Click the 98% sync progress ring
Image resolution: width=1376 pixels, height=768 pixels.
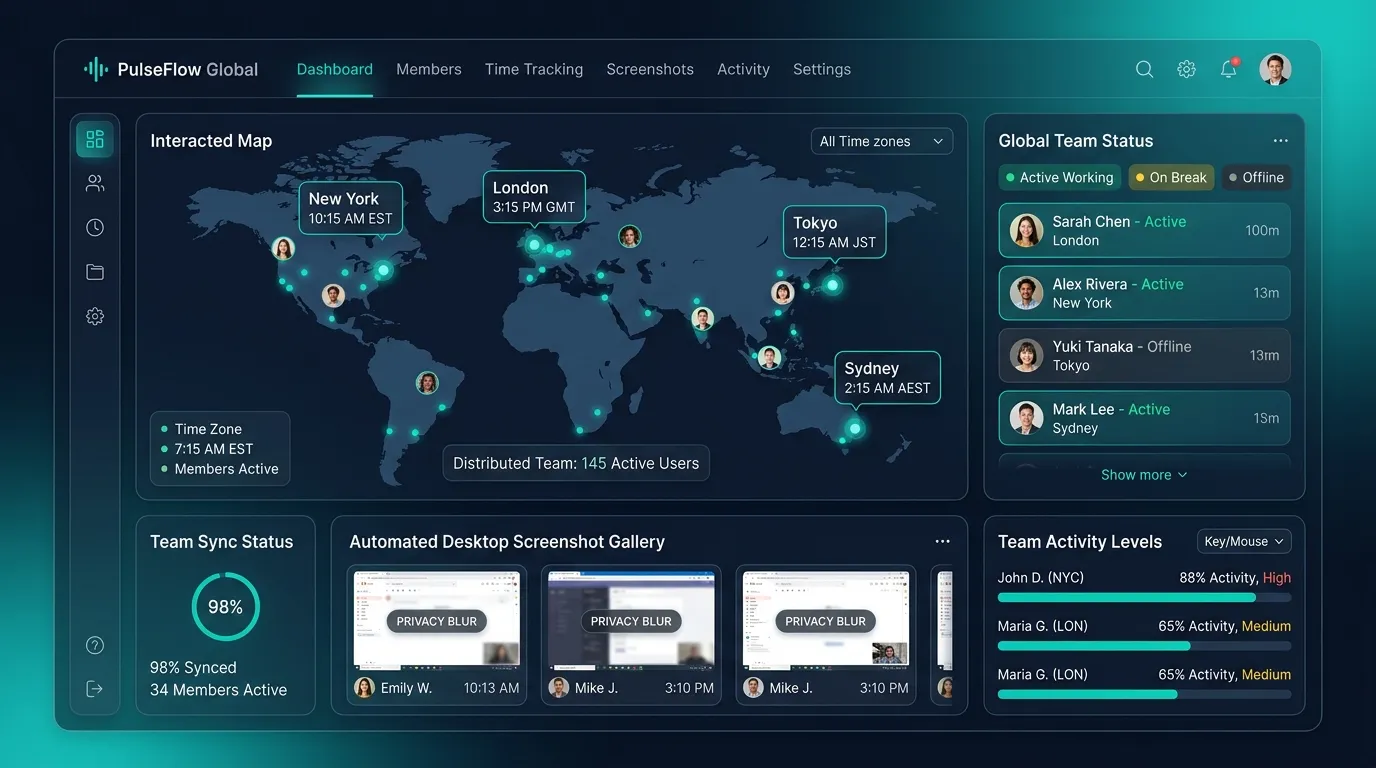[x=225, y=607]
